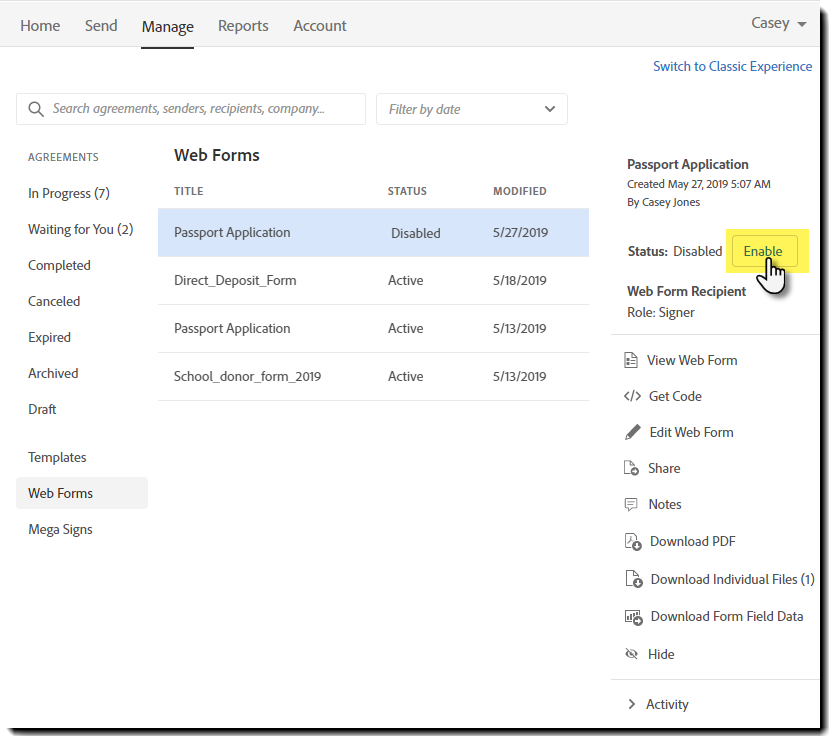Click the Download Form Field Data icon

(x=632, y=616)
